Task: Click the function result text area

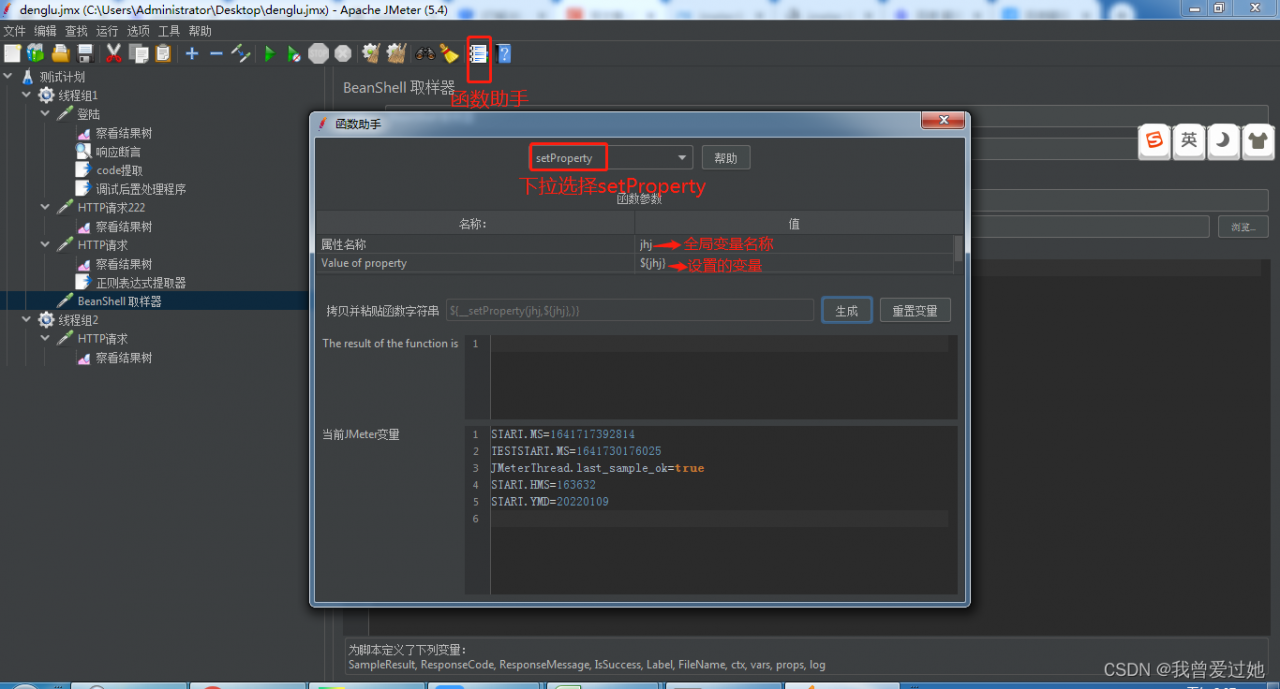Action: (723, 377)
